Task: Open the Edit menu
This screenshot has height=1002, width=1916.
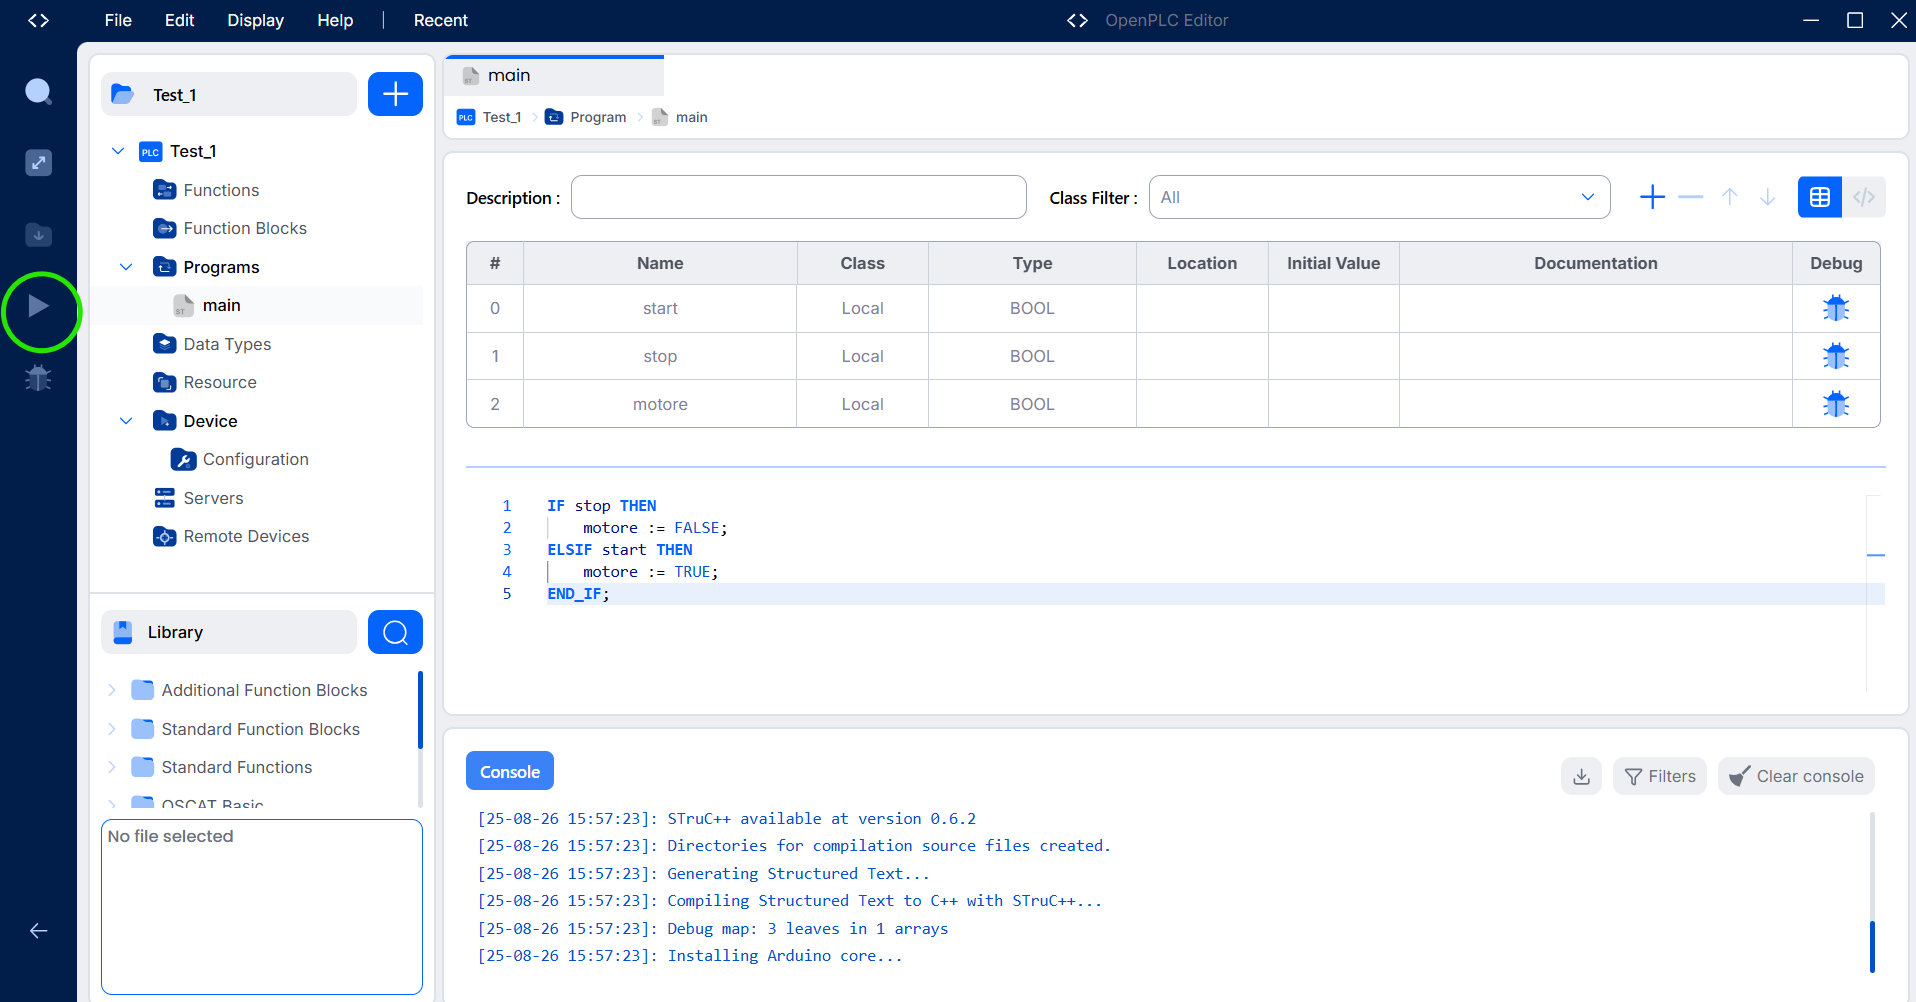Action: click(179, 20)
